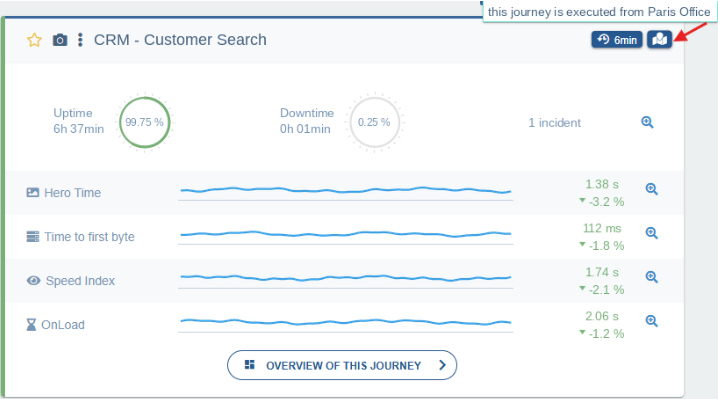
Task: Click the '1.74 s' Speed Index value
Action: click(602, 272)
